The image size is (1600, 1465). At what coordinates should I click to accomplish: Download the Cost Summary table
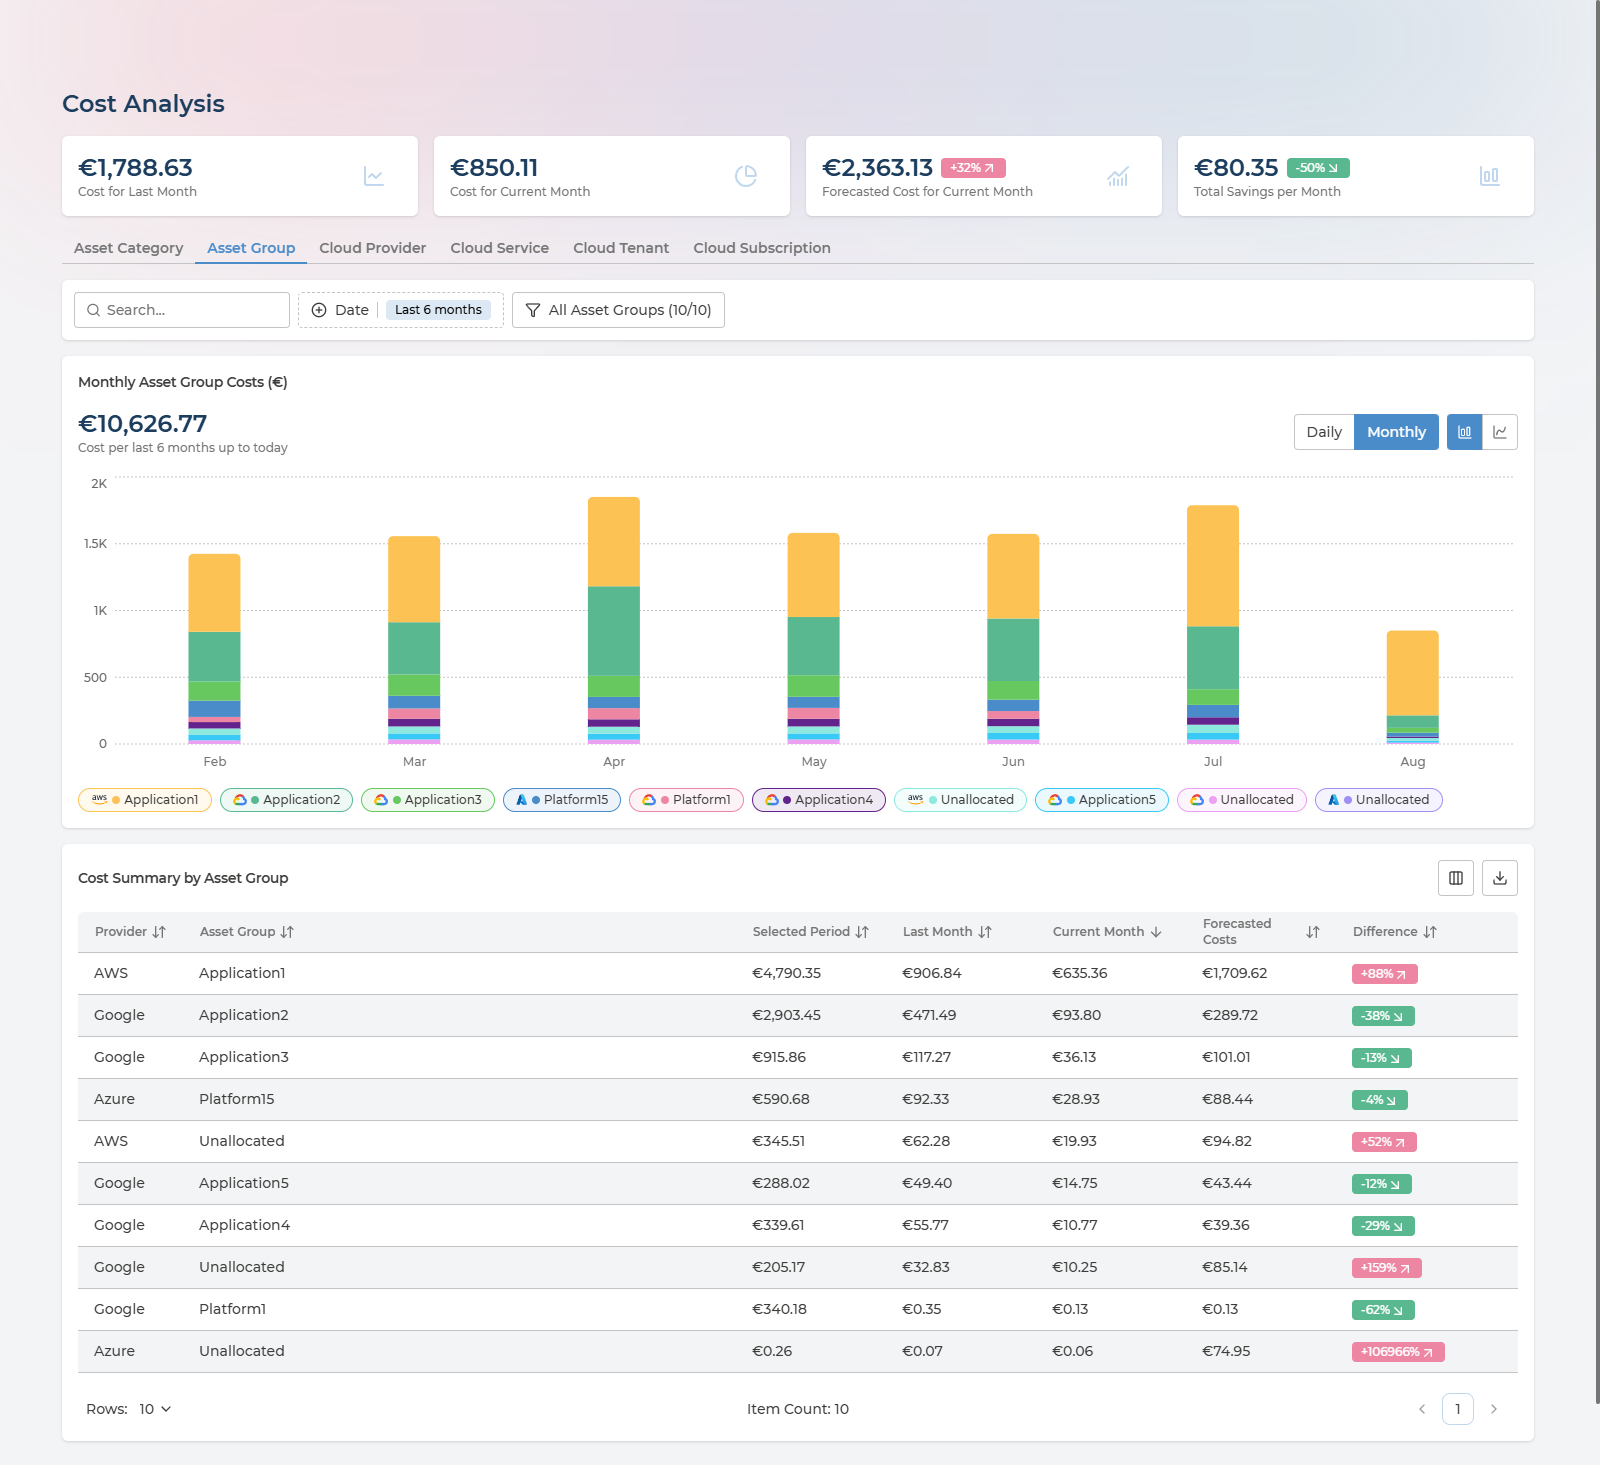point(1500,878)
